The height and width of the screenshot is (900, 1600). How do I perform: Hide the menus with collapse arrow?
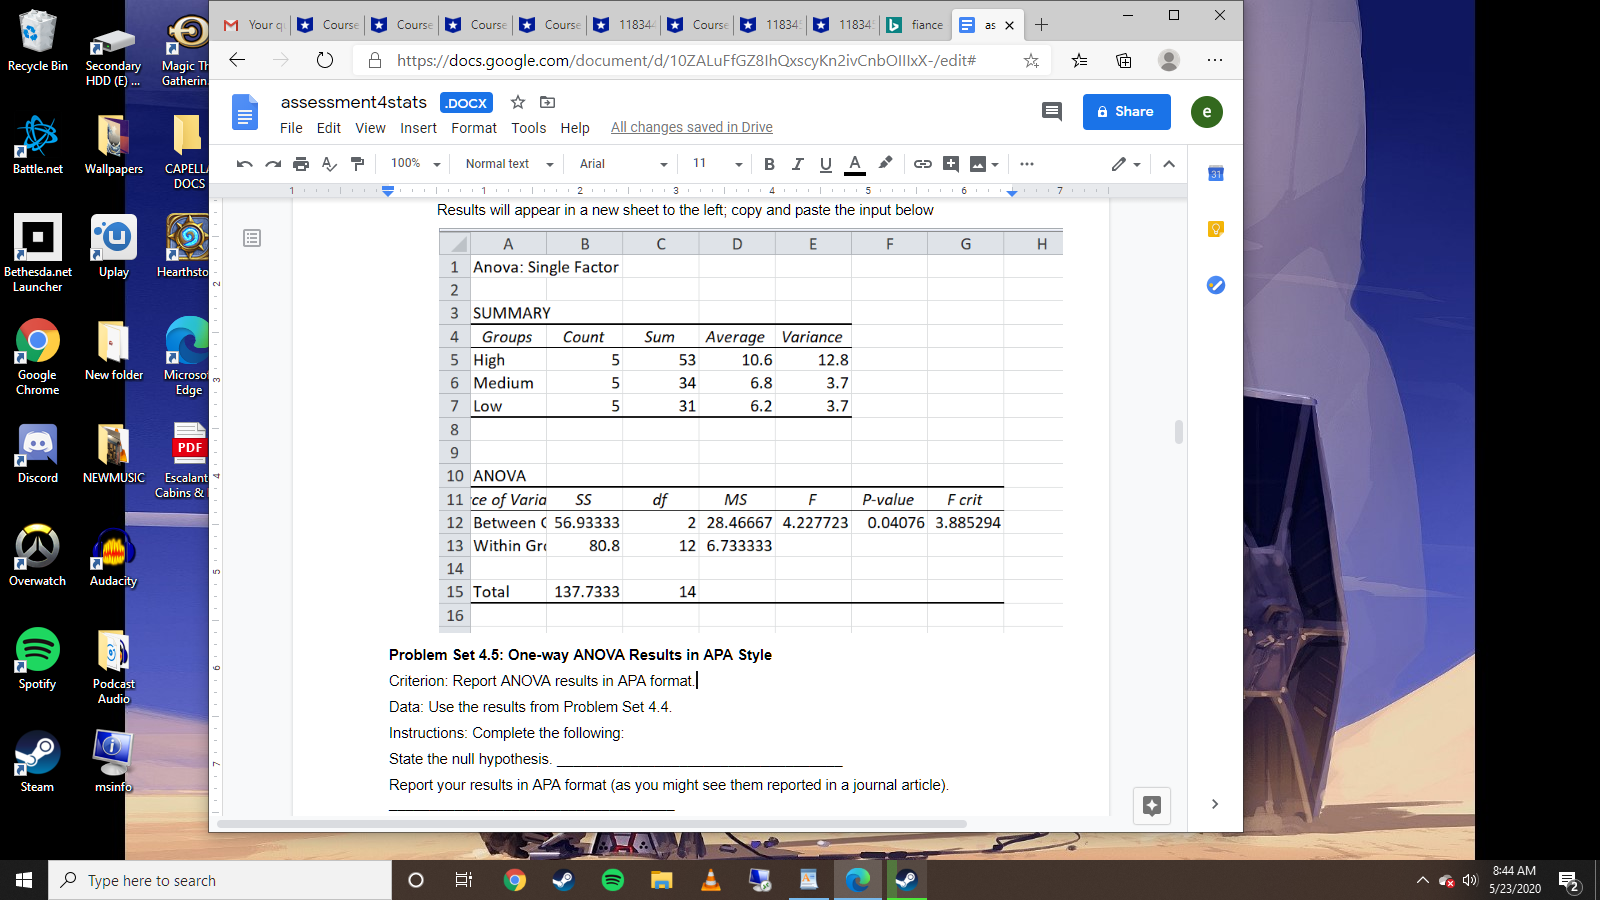coord(1169,164)
